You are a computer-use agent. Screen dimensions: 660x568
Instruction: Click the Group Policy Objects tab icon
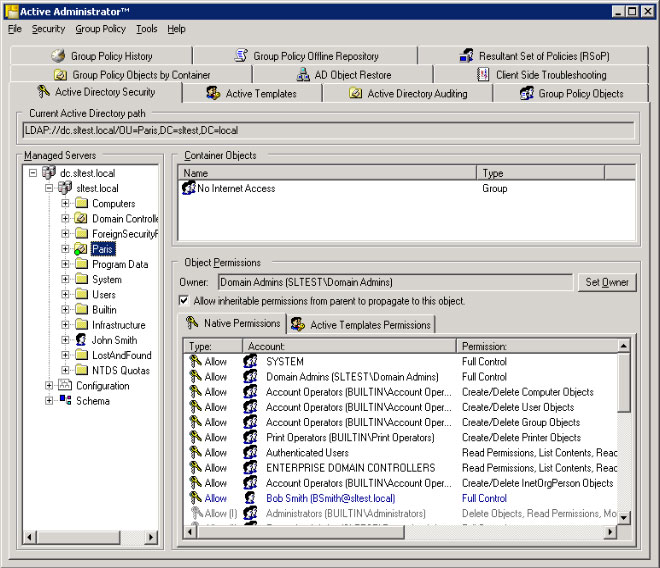tap(527, 93)
